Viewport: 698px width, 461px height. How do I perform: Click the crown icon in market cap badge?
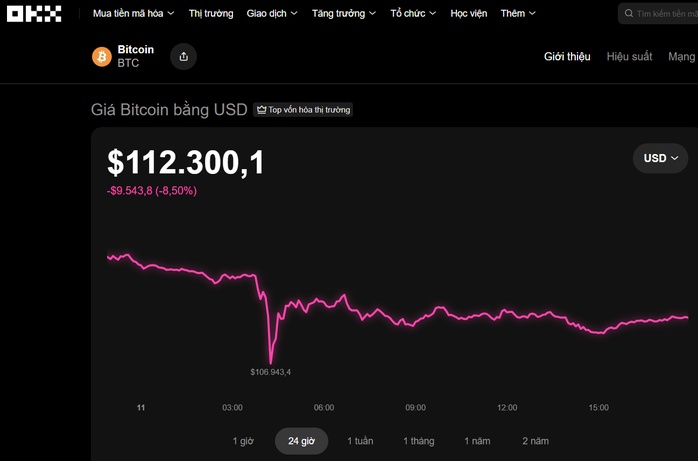(261, 110)
